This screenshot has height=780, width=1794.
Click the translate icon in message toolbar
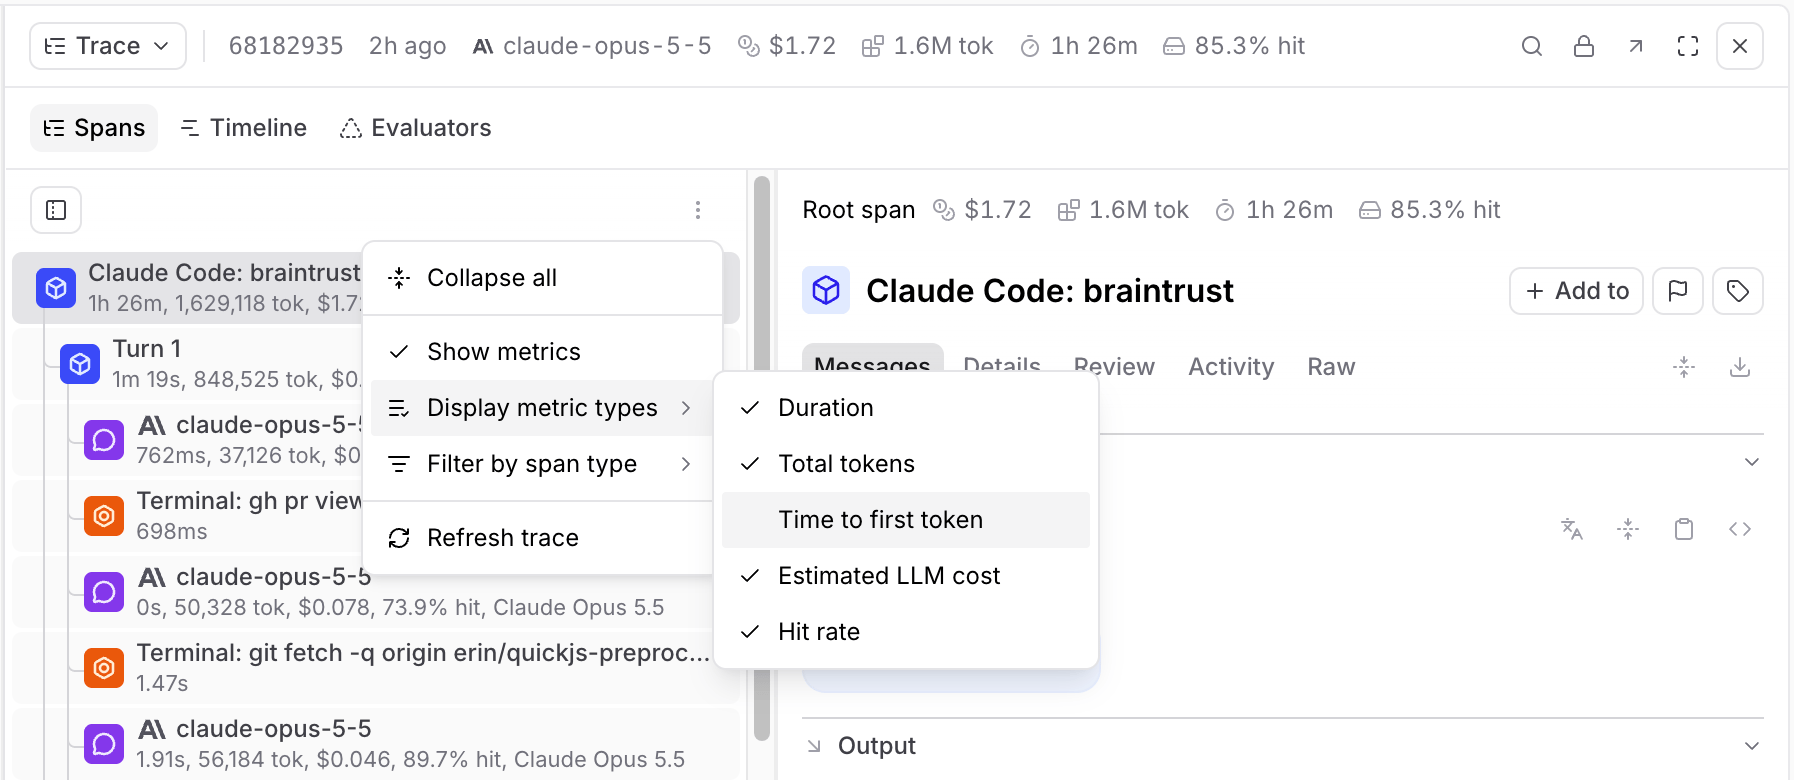point(1572,529)
